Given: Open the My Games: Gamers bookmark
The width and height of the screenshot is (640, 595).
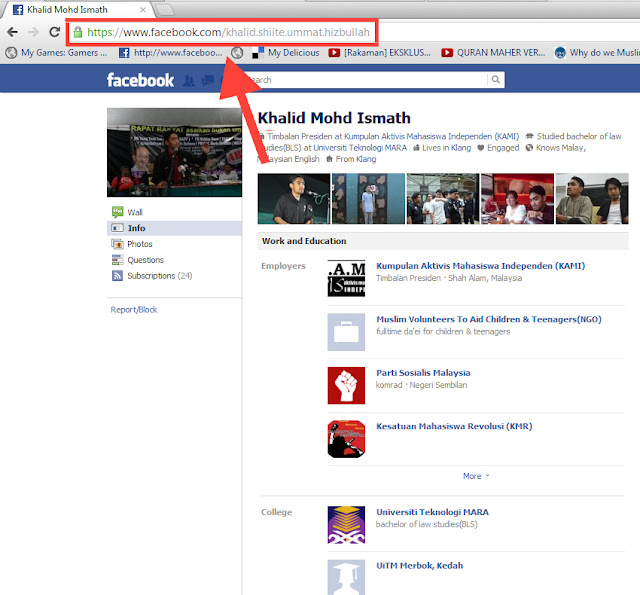Looking at the screenshot, I should [x=57, y=53].
